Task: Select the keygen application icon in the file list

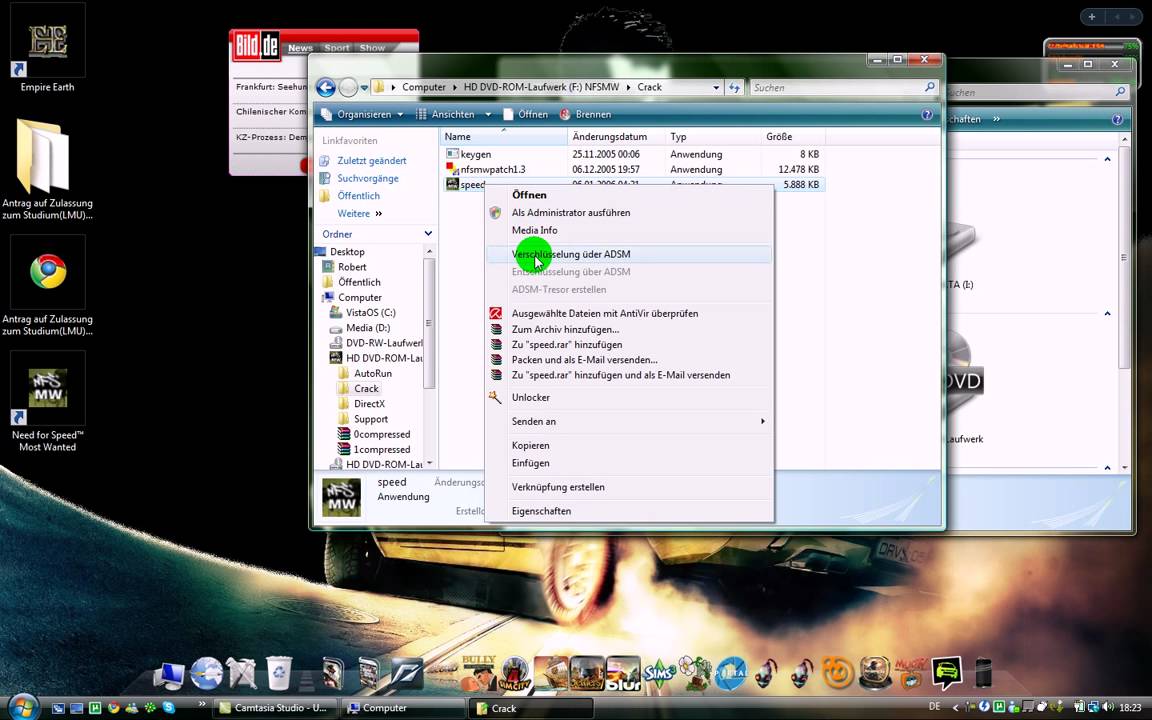Action: [452, 154]
